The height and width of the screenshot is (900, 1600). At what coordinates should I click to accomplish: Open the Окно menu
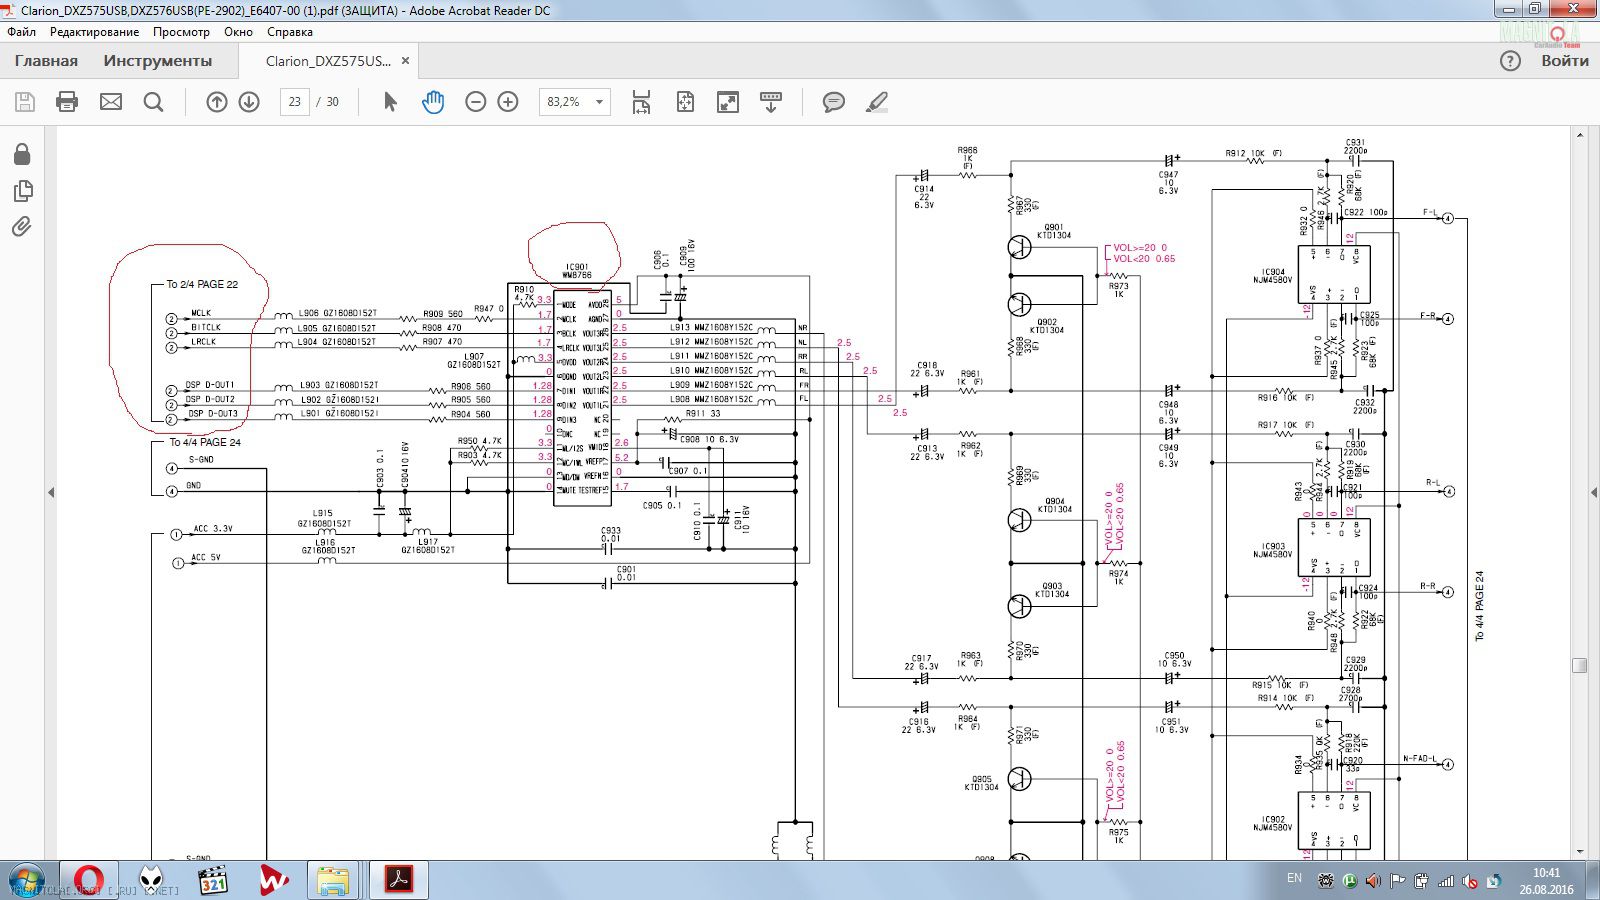coord(238,32)
